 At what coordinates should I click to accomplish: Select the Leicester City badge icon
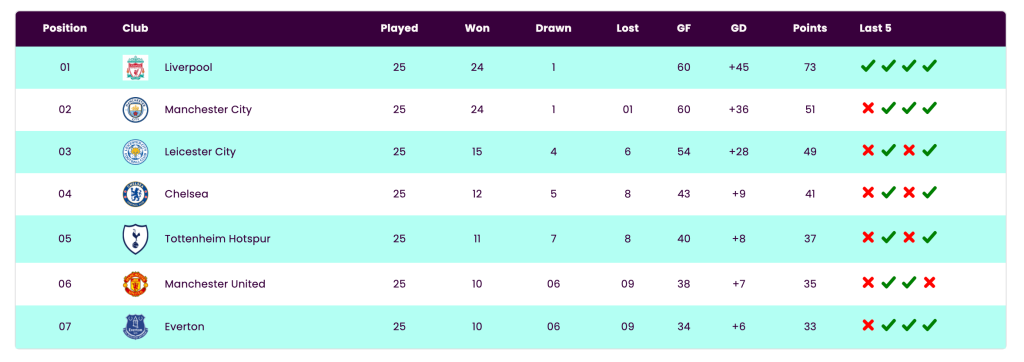coord(135,152)
